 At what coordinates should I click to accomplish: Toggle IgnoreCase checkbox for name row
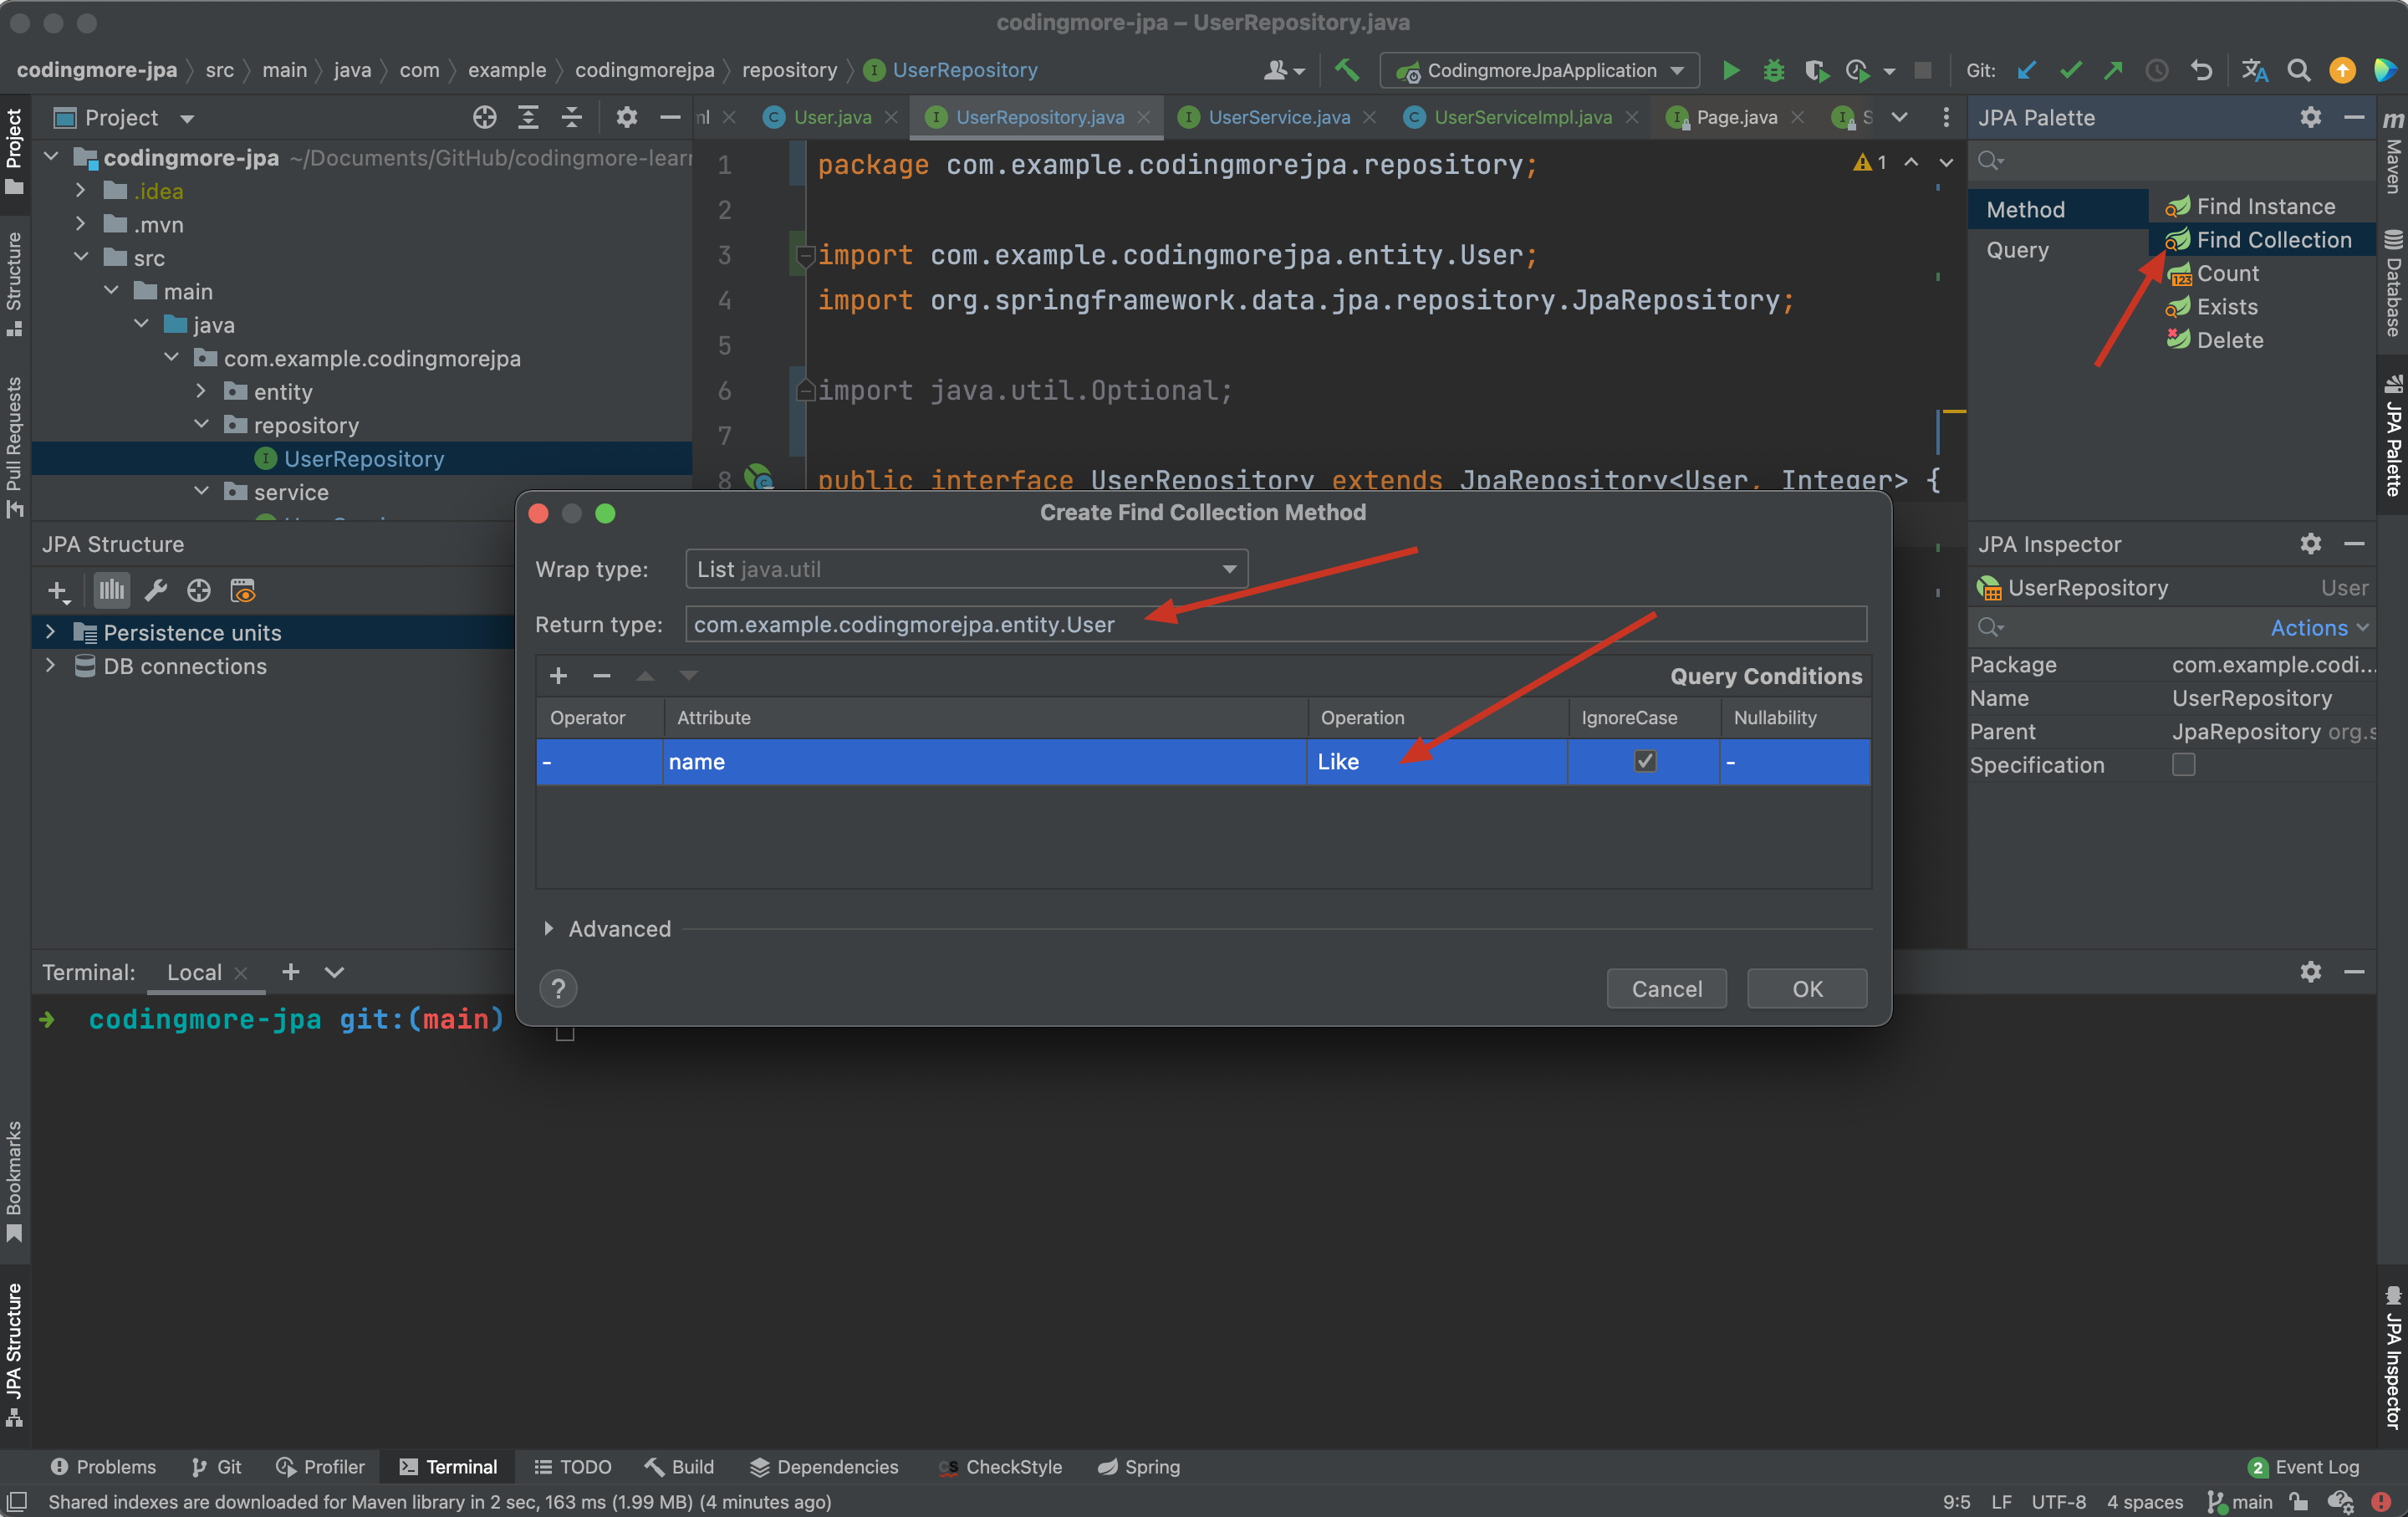coord(1644,761)
